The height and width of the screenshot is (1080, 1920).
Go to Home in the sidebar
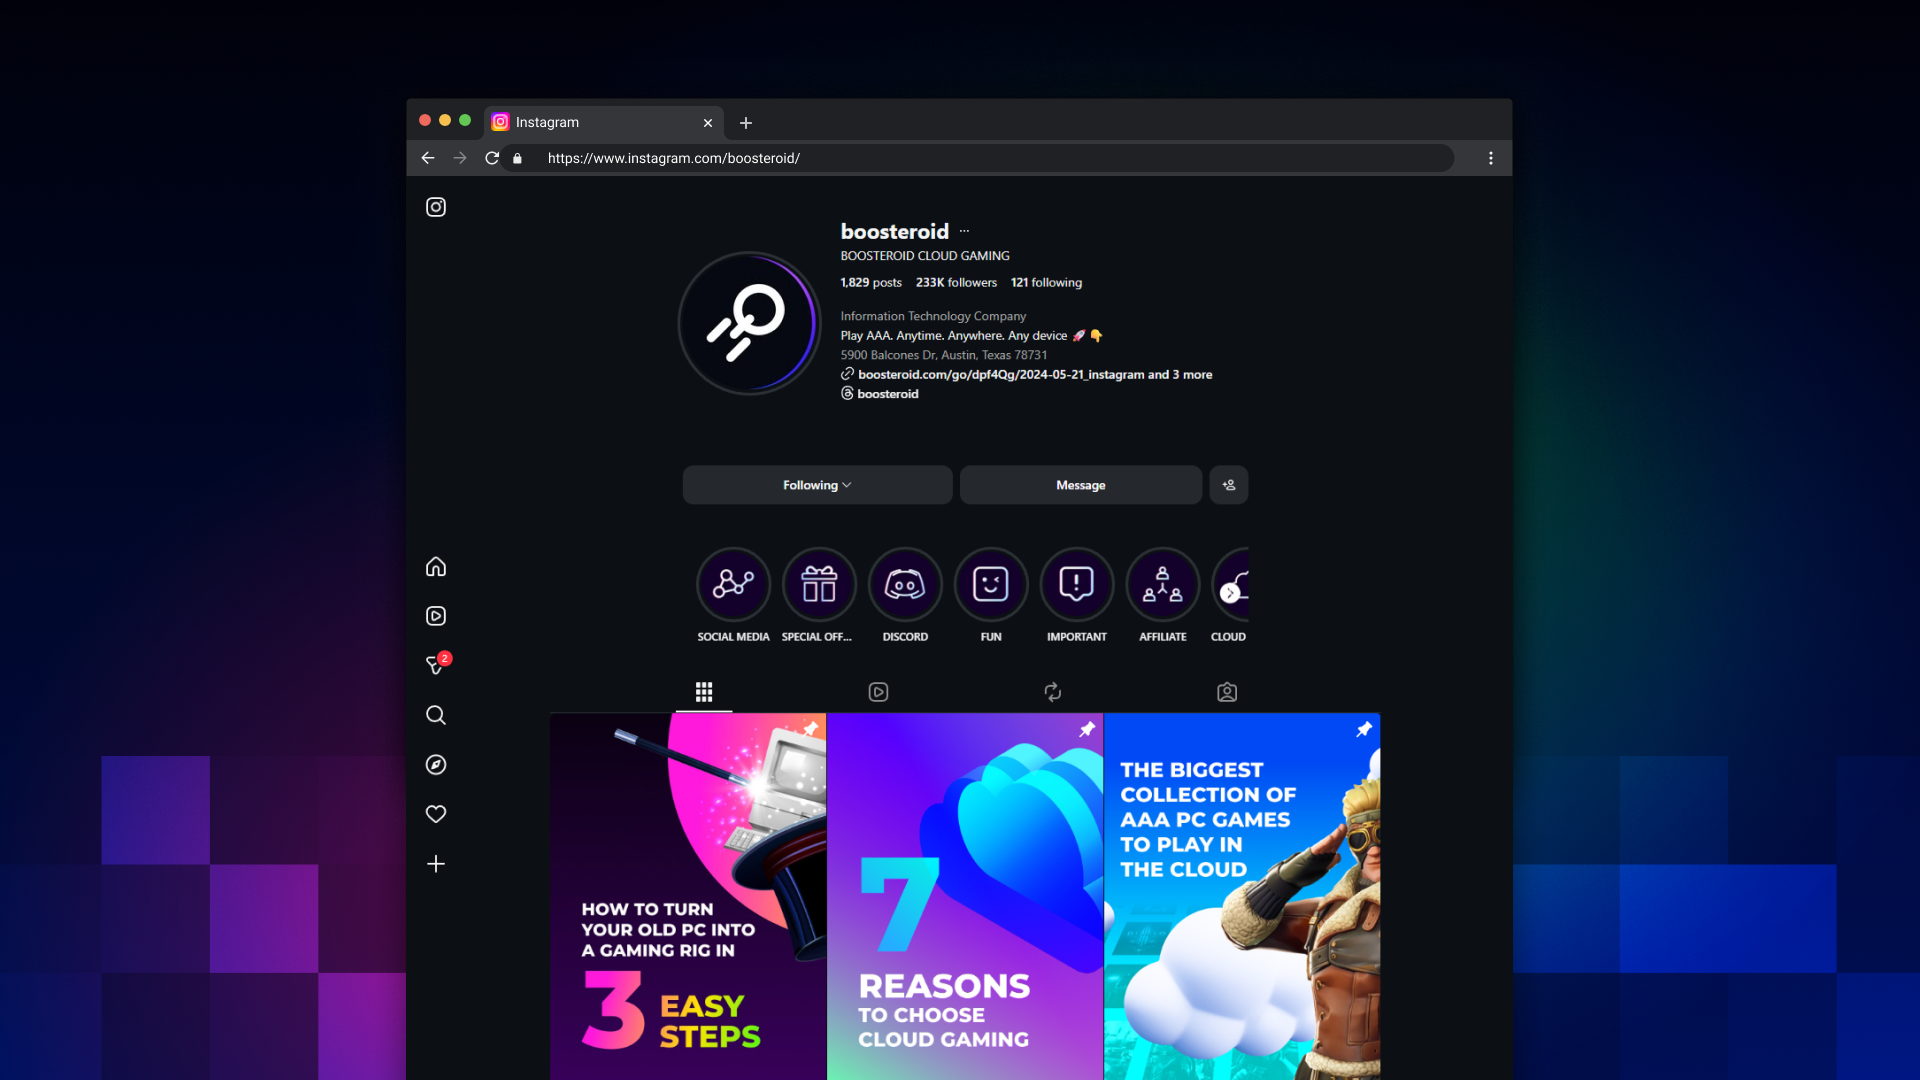coord(436,567)
